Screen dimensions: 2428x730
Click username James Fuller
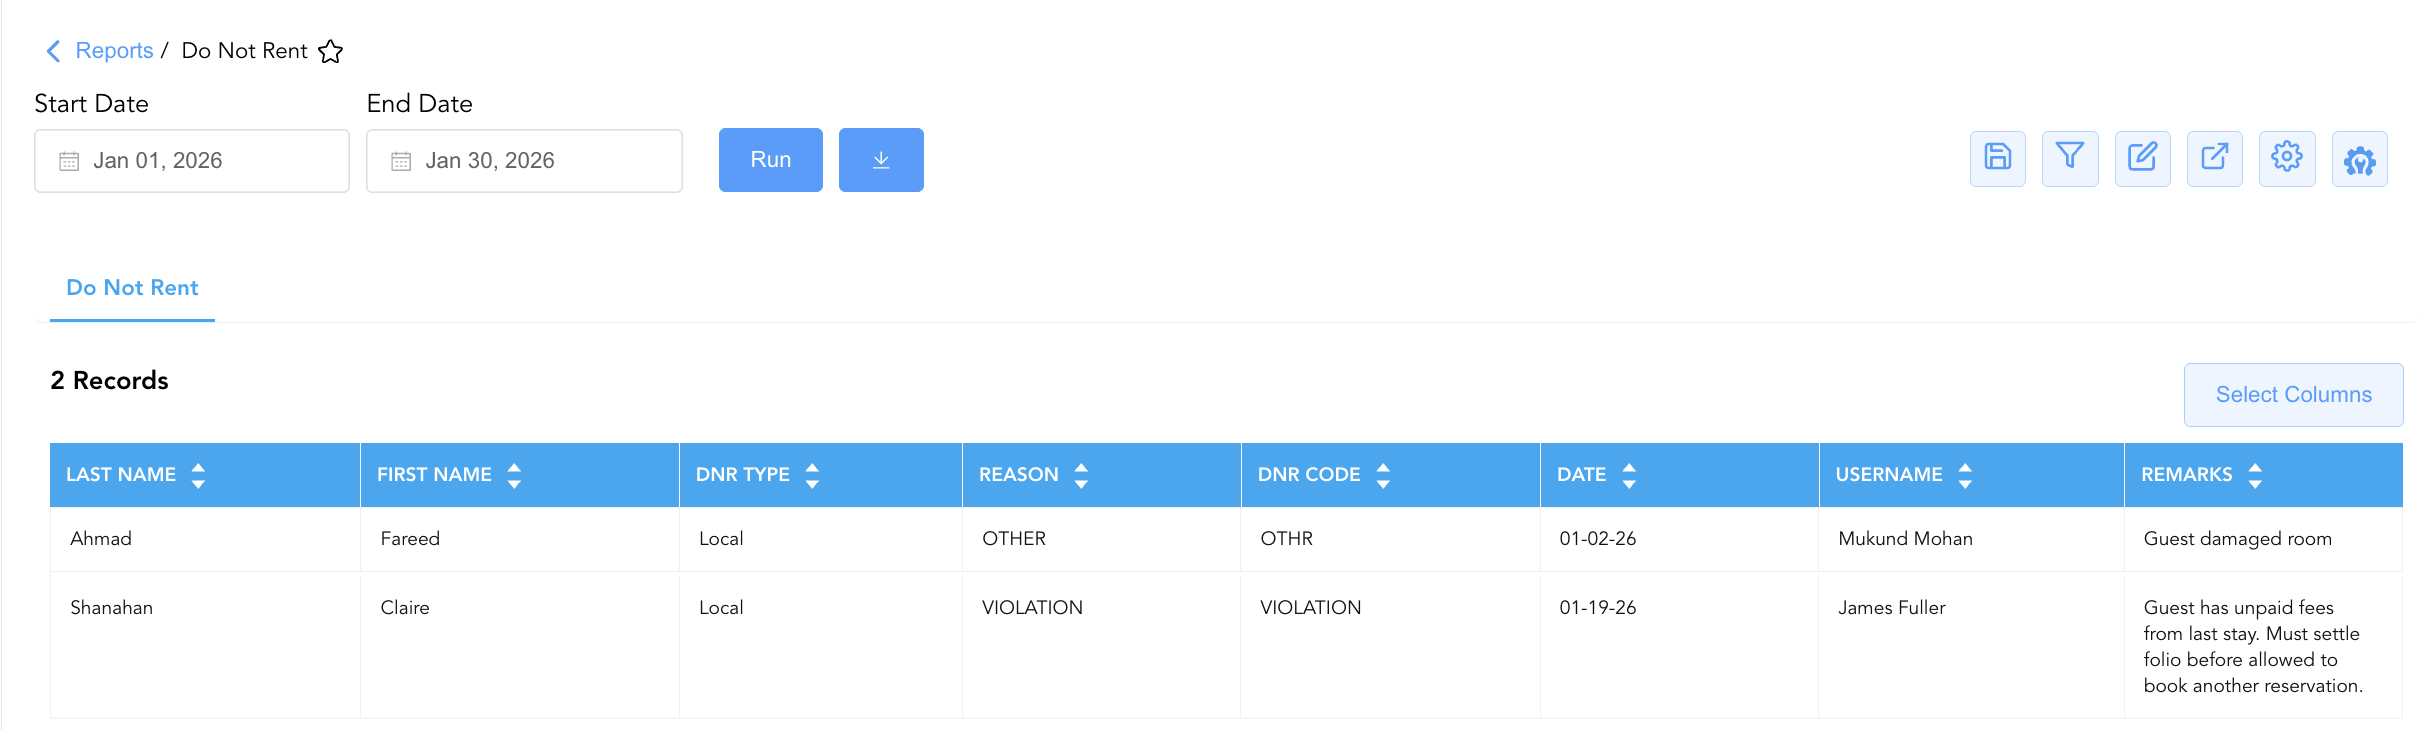point(1892,608)
